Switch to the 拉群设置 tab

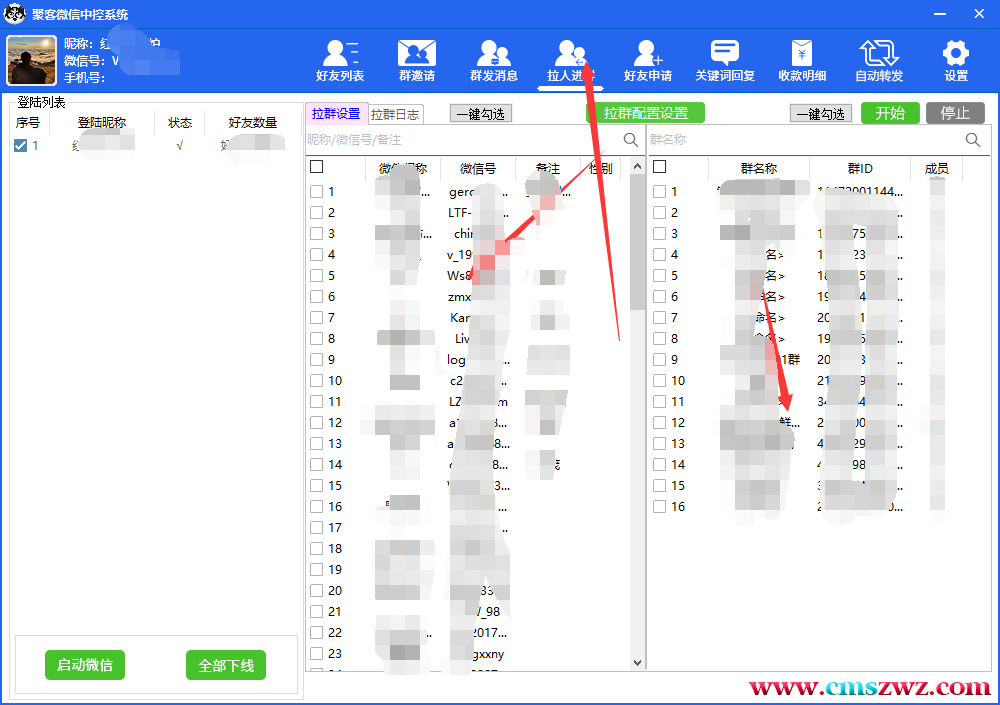(x=336, y=114)
